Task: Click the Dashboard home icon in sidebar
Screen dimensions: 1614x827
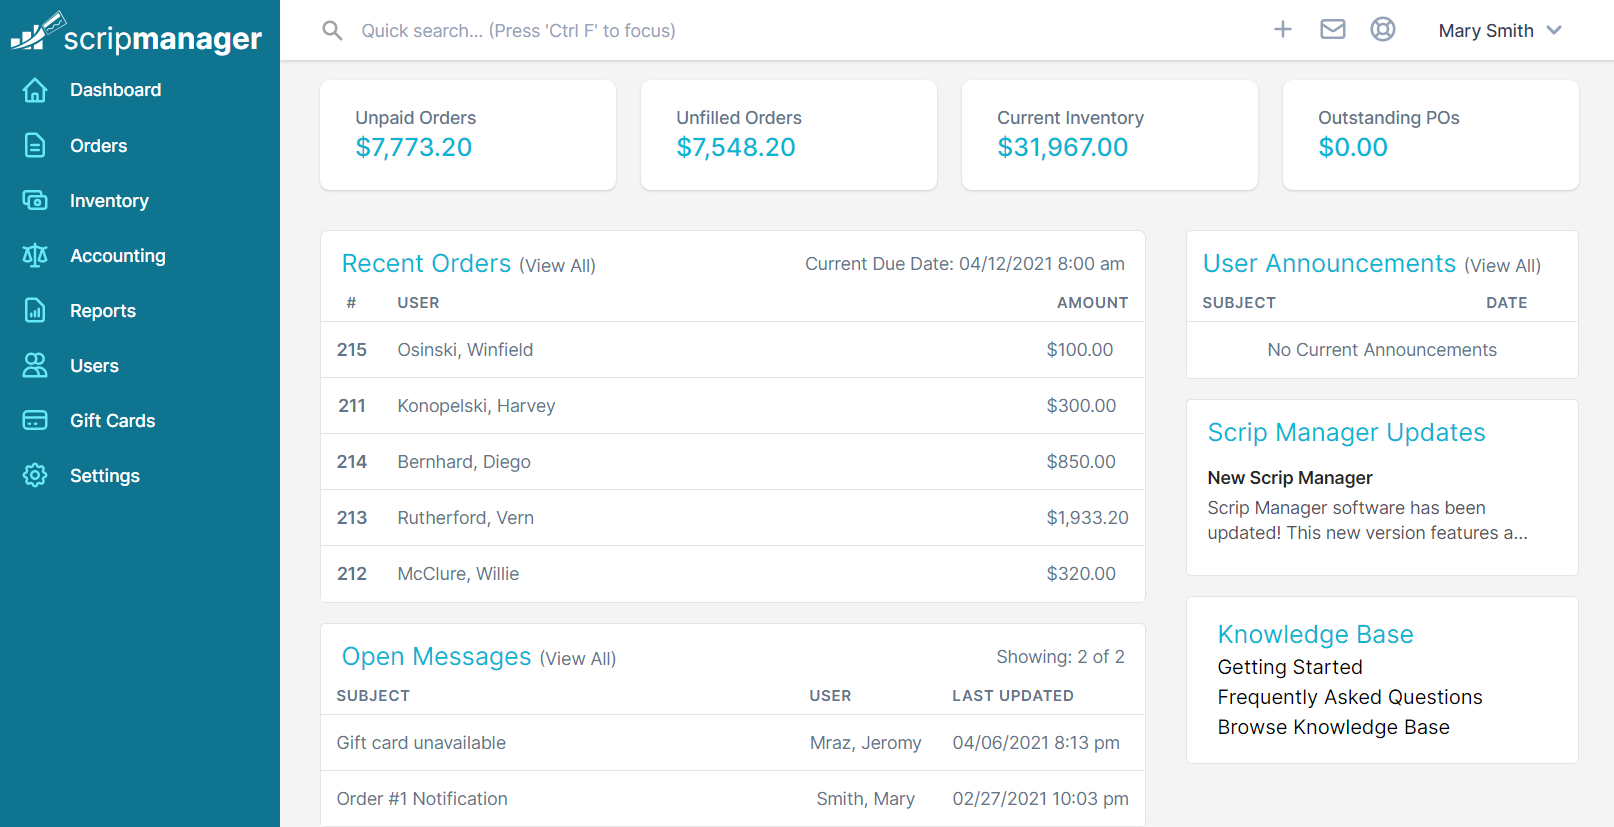Action: (x=35, y=90)
